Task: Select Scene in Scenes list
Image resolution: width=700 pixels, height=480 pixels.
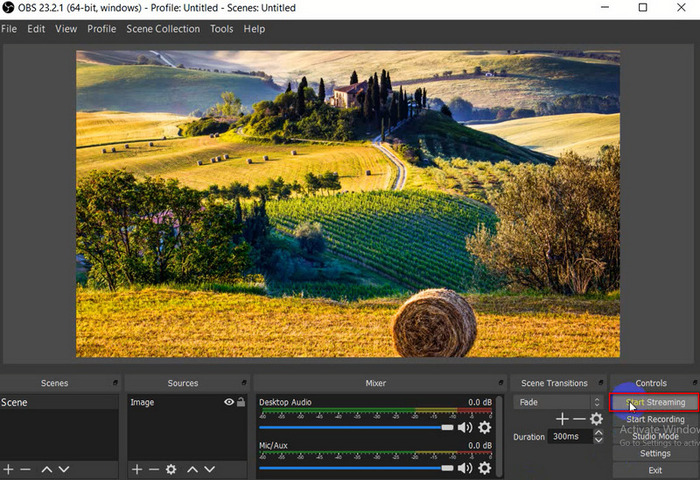Action: click(59, 402)
